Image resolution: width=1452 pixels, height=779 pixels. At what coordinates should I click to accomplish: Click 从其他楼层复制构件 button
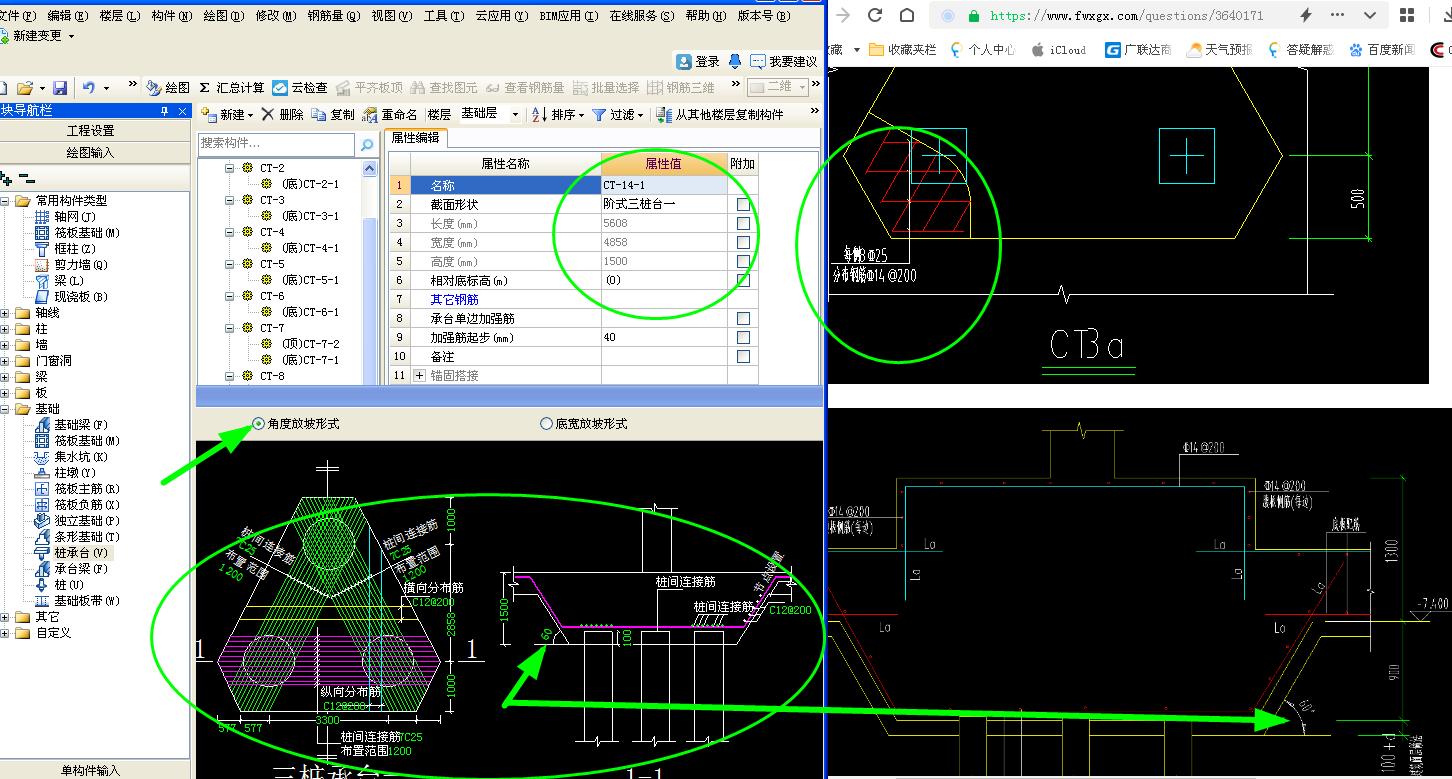(720, 115)
